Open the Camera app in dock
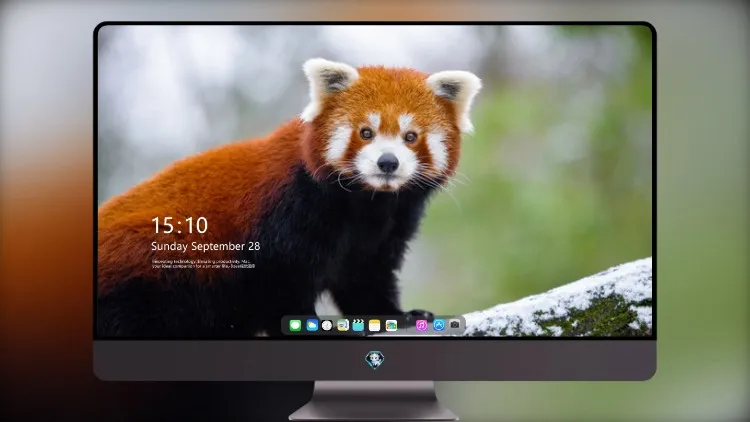 (455, 325)
